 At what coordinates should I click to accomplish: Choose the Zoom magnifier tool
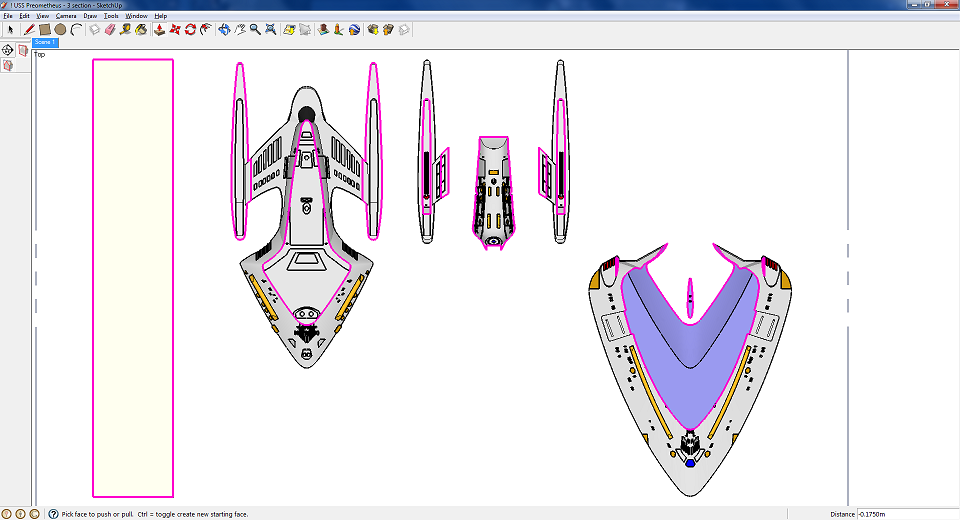(255, 29)
